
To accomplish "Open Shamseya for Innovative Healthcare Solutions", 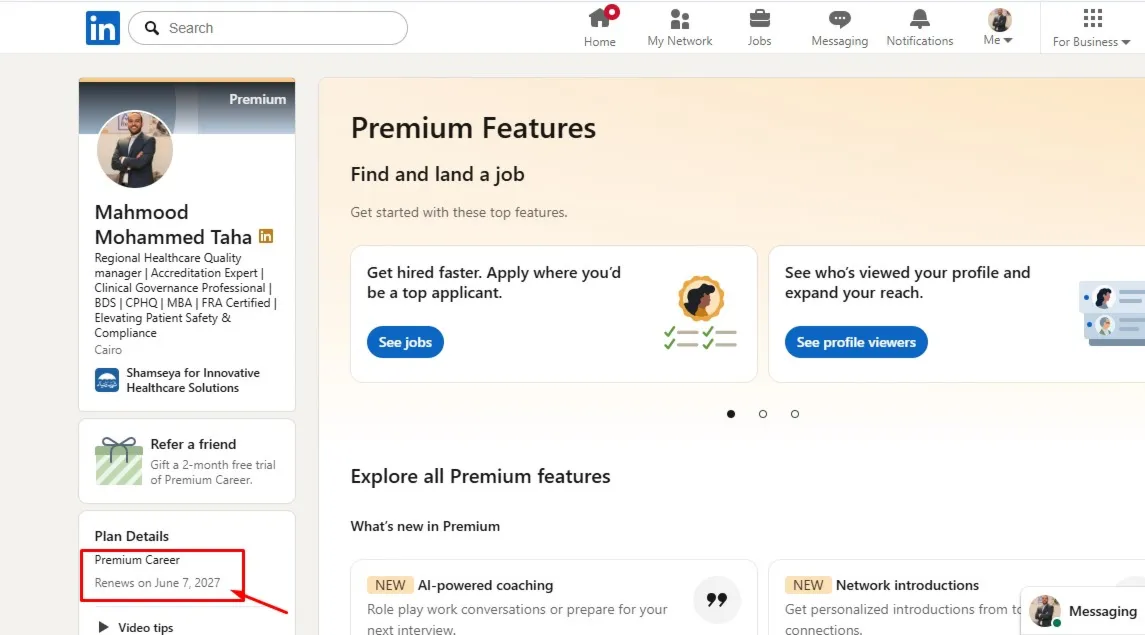I will [193, 380].
